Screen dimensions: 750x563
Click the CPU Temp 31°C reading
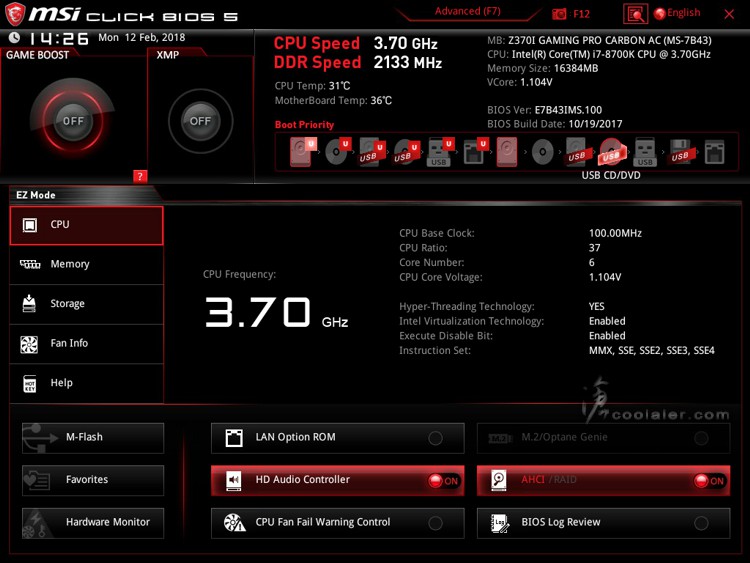click(312, 86)
